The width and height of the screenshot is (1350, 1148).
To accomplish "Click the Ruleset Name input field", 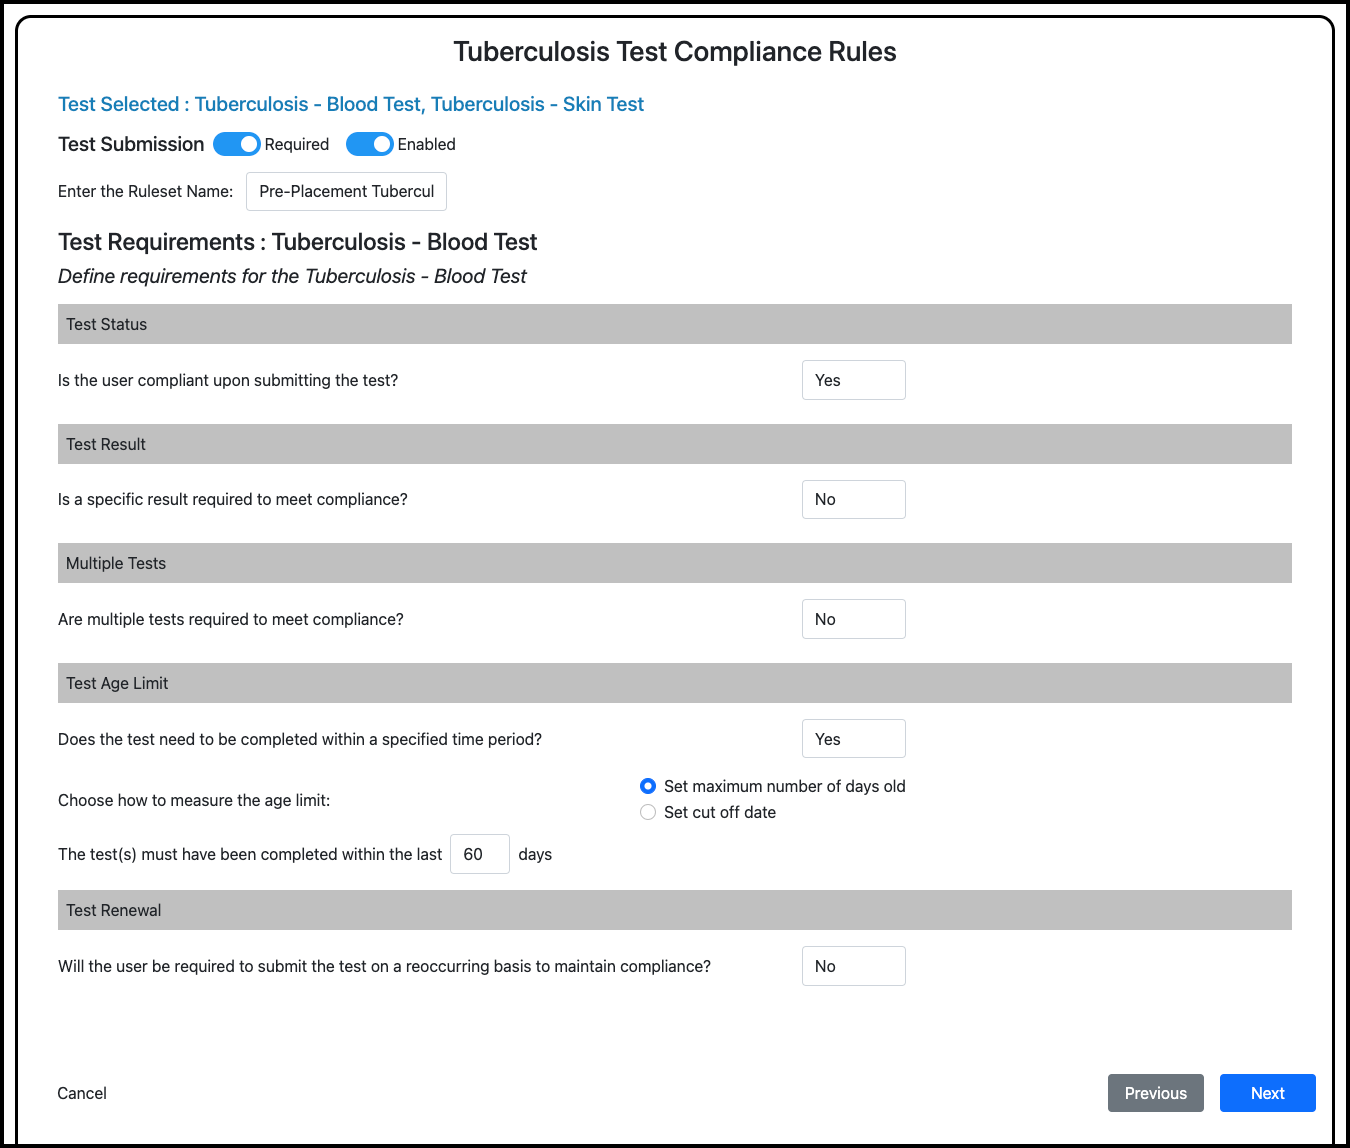I will point(346,191).
